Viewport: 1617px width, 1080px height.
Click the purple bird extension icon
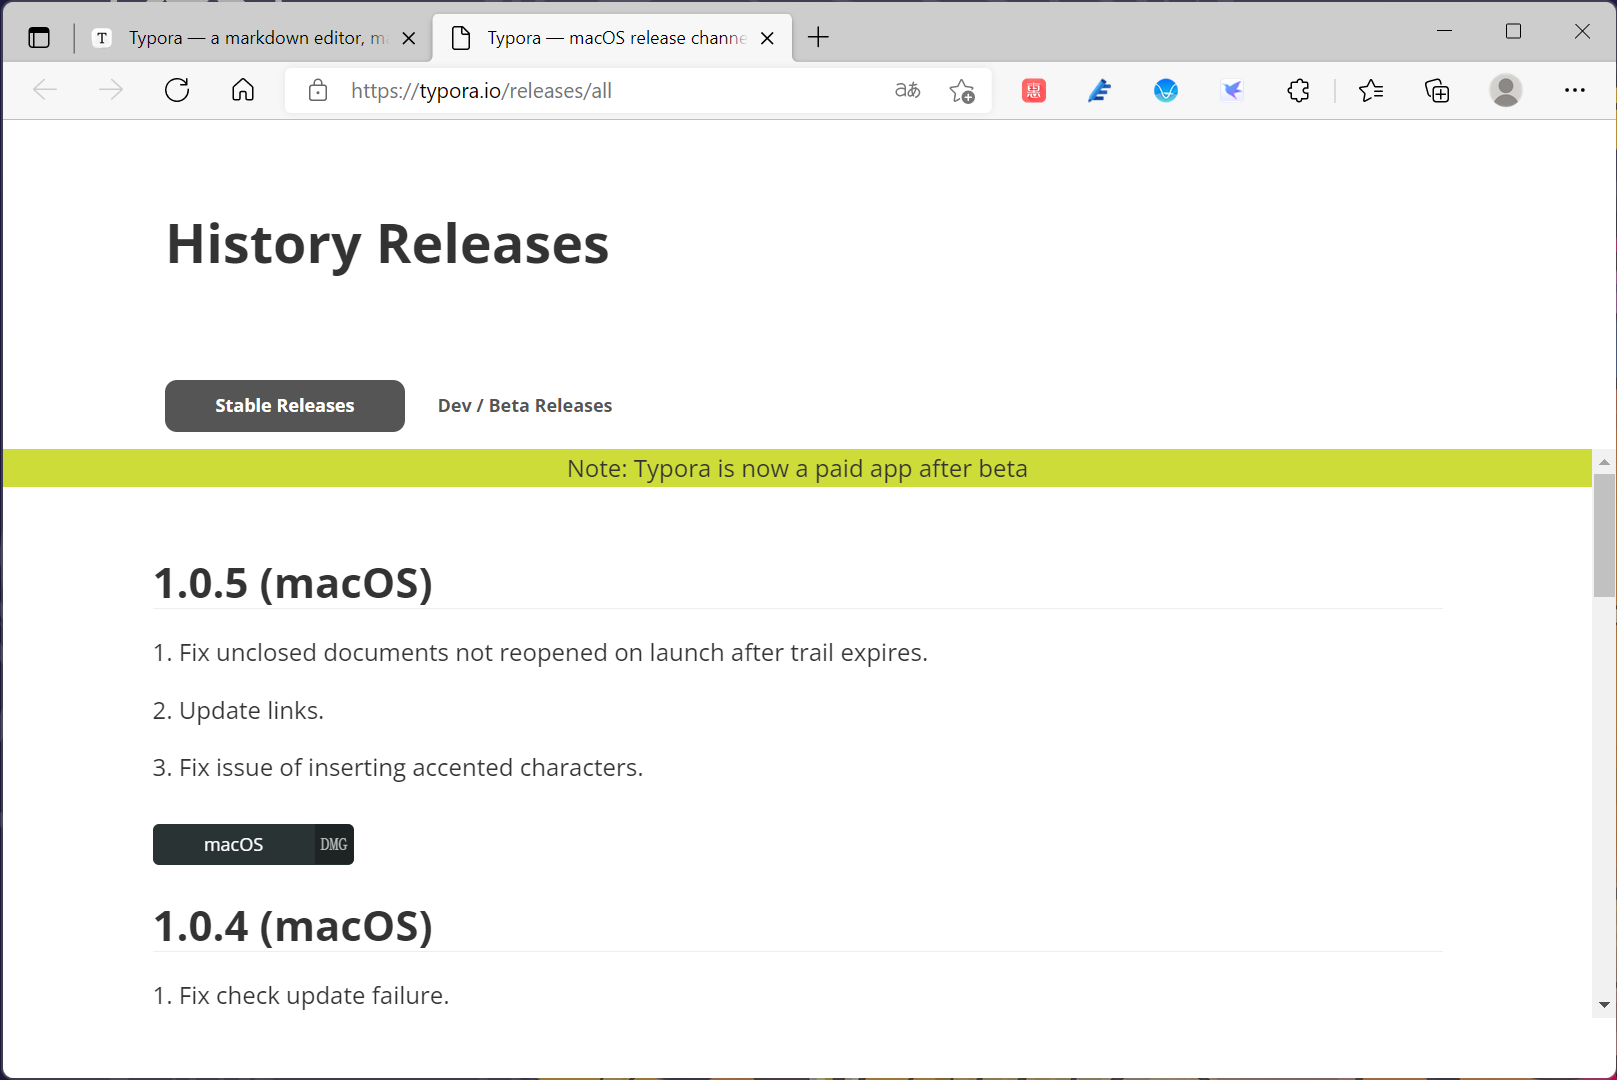1232,90
